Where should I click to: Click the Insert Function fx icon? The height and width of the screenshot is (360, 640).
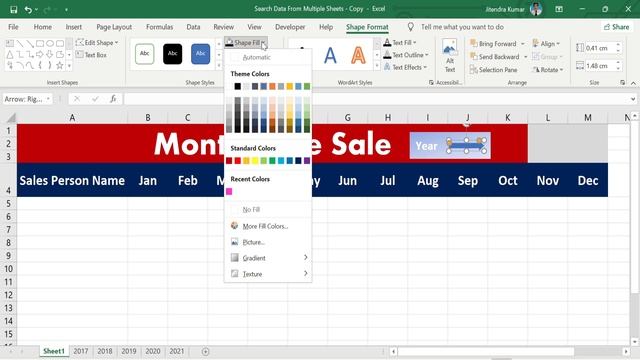pyautogui.click(x=113, y=99)
